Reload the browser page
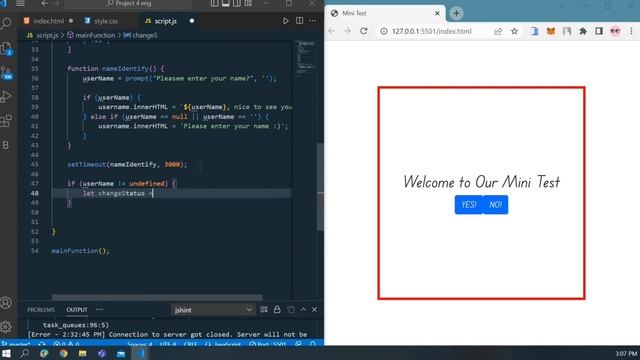 point(364,31)
